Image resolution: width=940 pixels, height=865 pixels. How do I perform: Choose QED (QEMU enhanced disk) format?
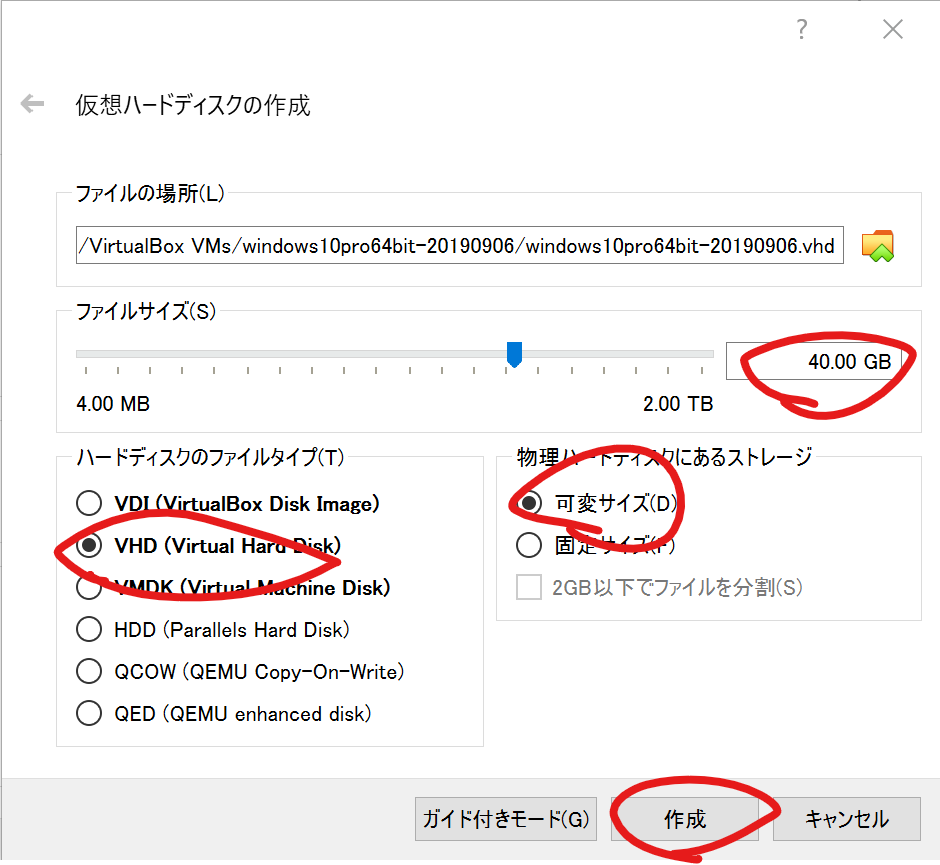point(89,713)
